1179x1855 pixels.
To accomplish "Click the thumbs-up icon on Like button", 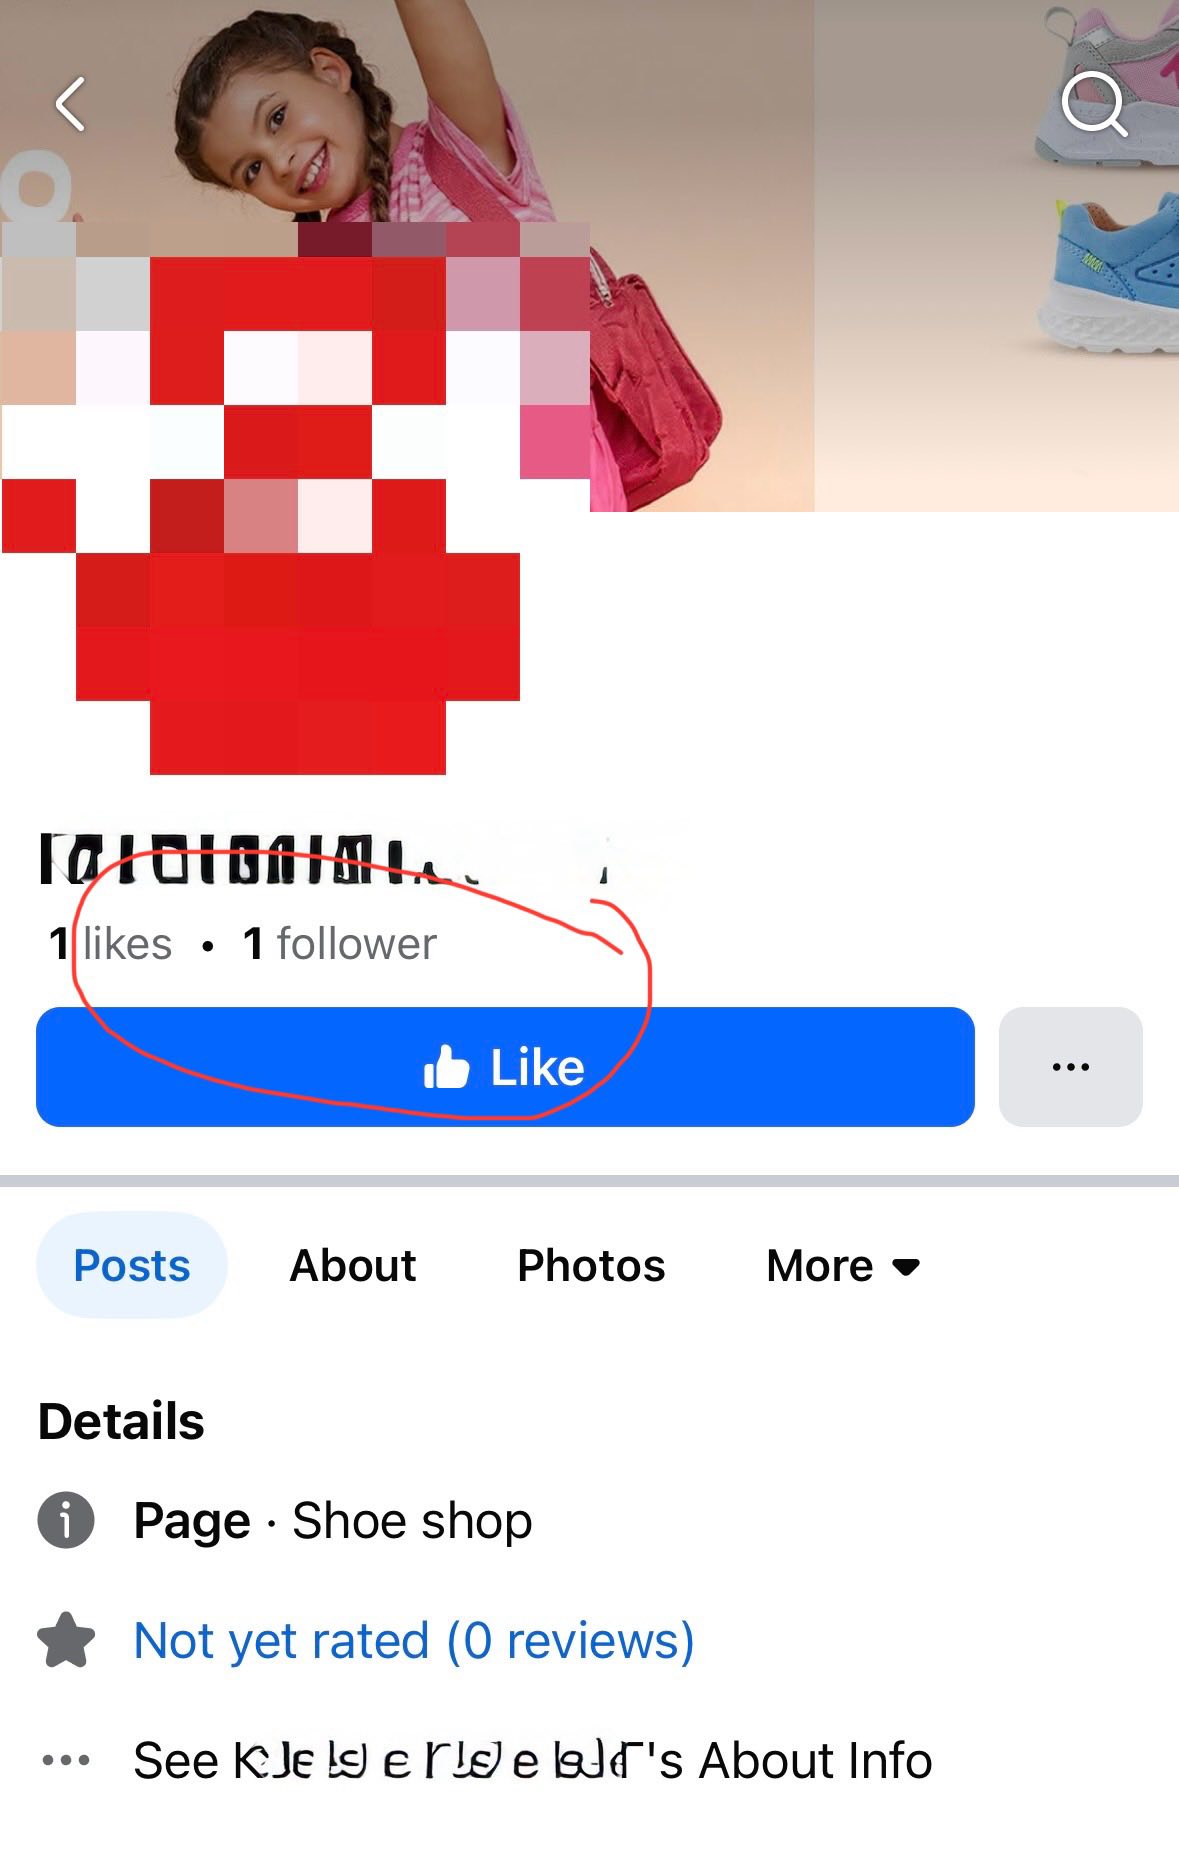I will tap(446, 1066).
